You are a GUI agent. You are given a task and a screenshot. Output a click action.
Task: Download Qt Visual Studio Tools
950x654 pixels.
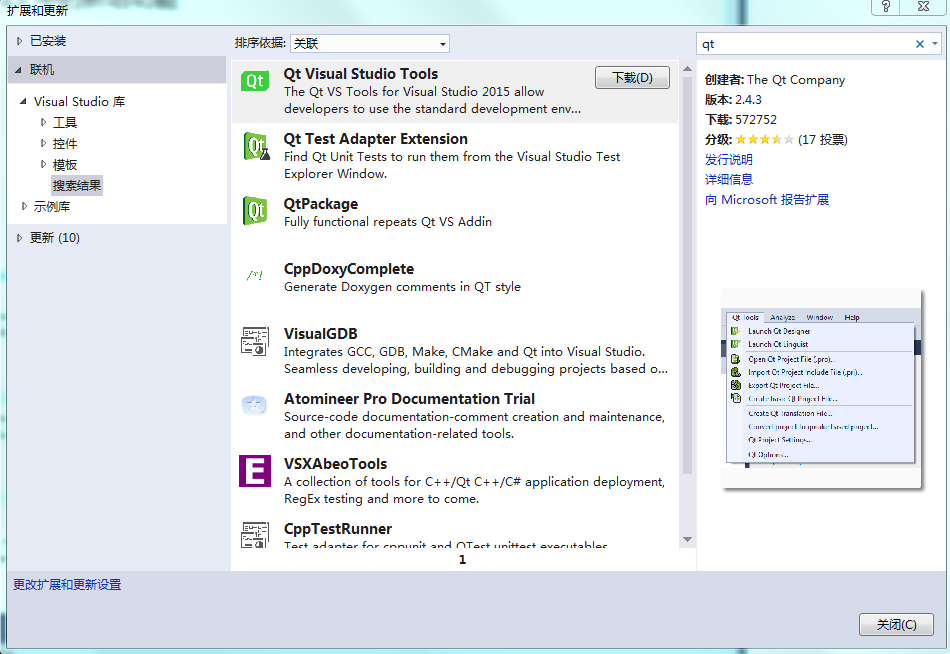click(632, 78)
